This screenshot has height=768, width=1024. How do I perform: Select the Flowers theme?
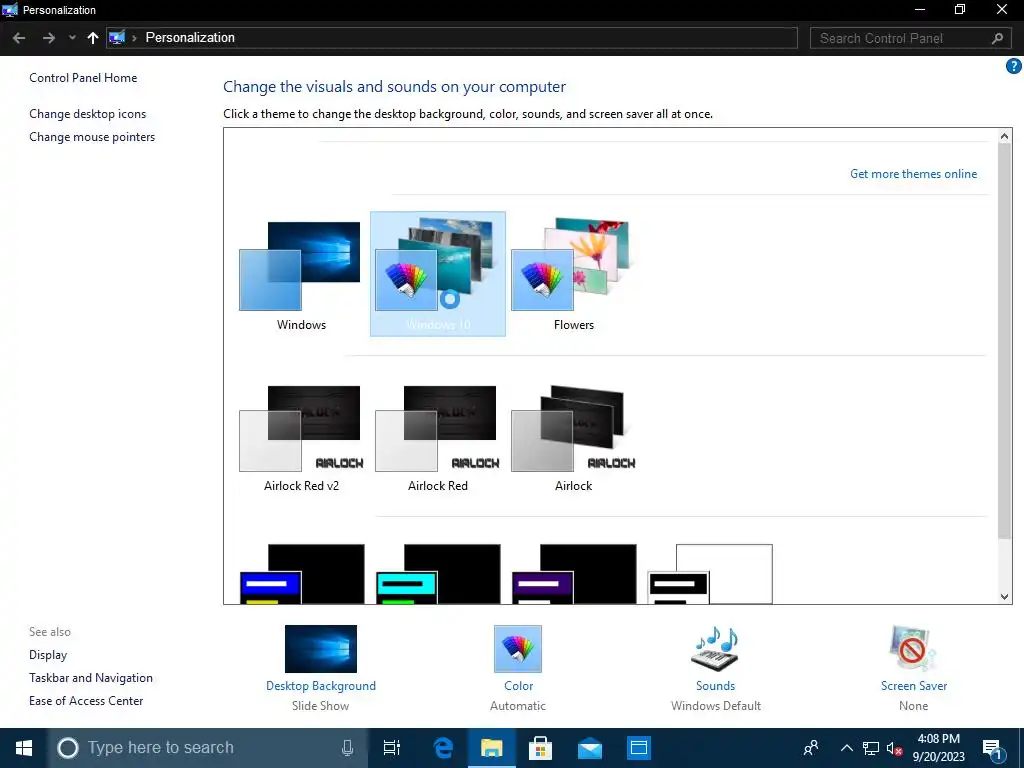tap(574, 274)
